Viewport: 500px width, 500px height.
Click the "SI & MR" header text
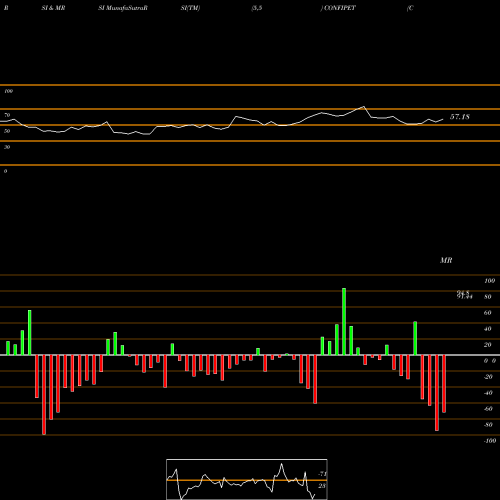(x=53, y=8)
